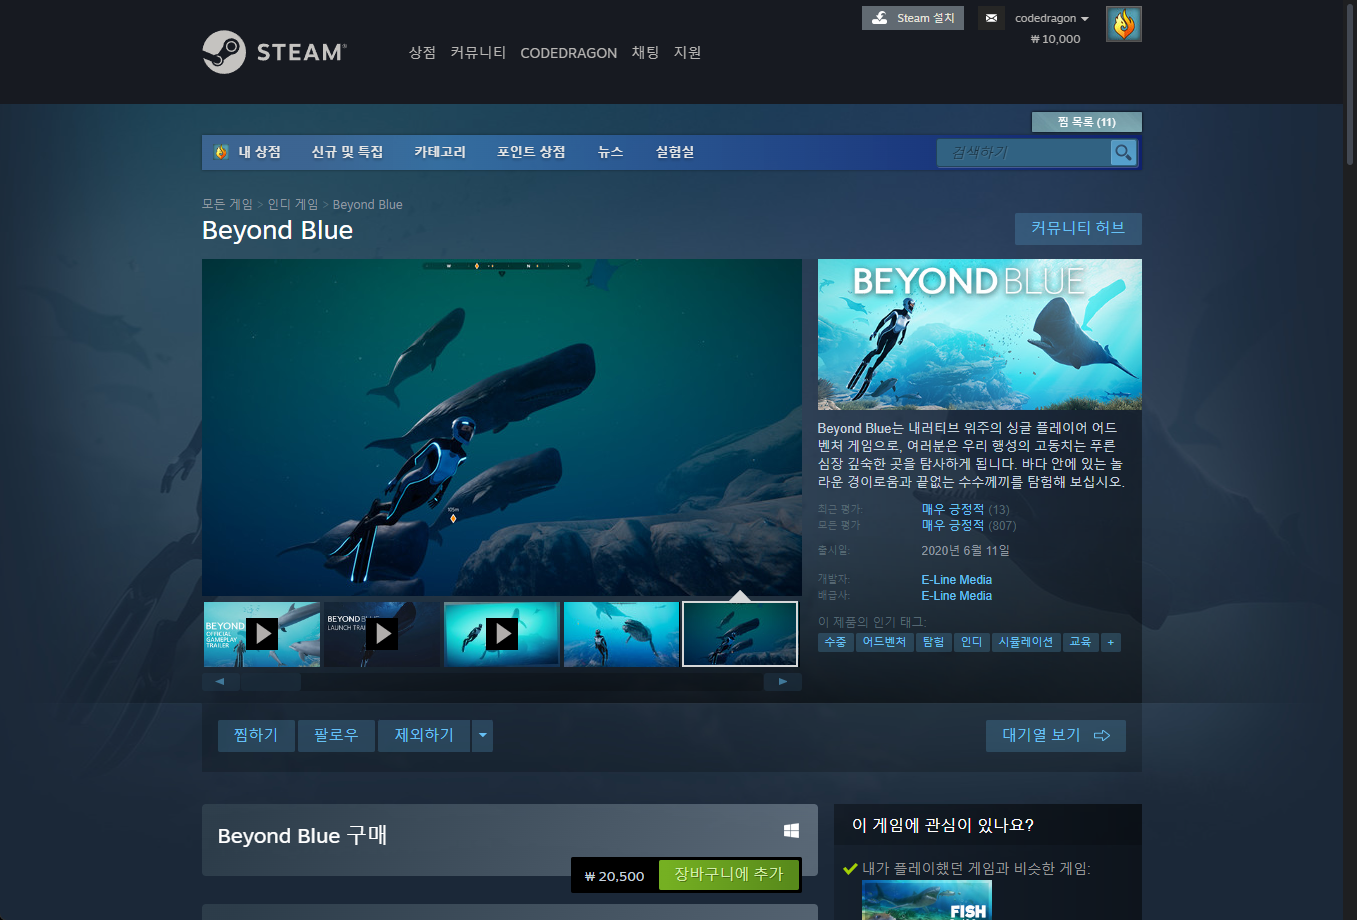
Task: Click the wallet balance ₩10,000
Action: pyautogui.click(x=1055, y=39)
